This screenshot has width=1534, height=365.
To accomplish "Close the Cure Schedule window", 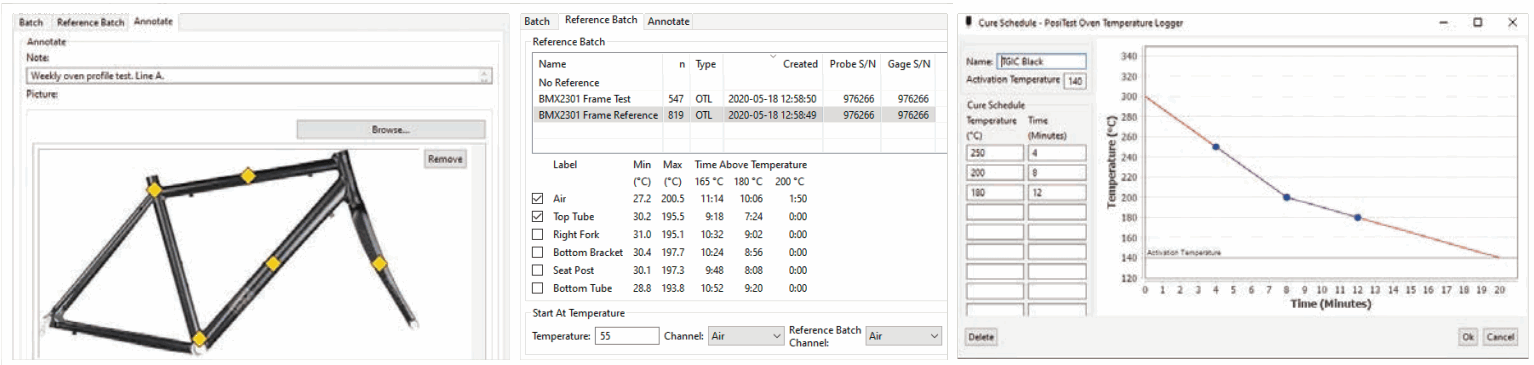I will coord(1511,21).
